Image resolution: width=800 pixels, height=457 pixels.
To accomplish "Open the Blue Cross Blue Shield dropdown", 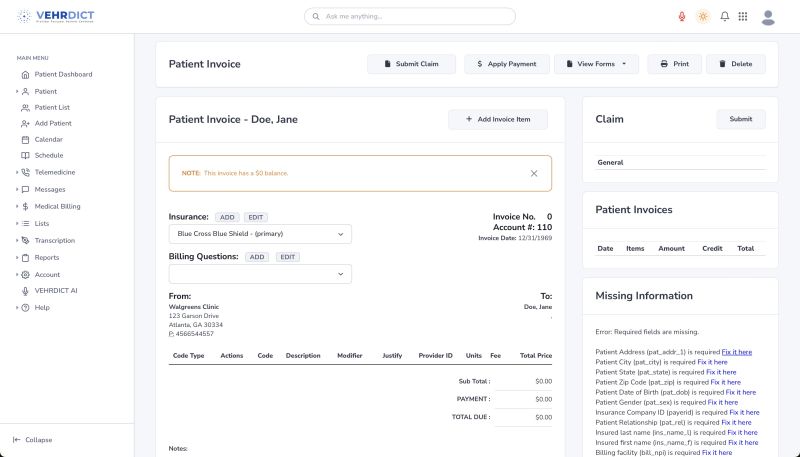I will coord(260,234).
